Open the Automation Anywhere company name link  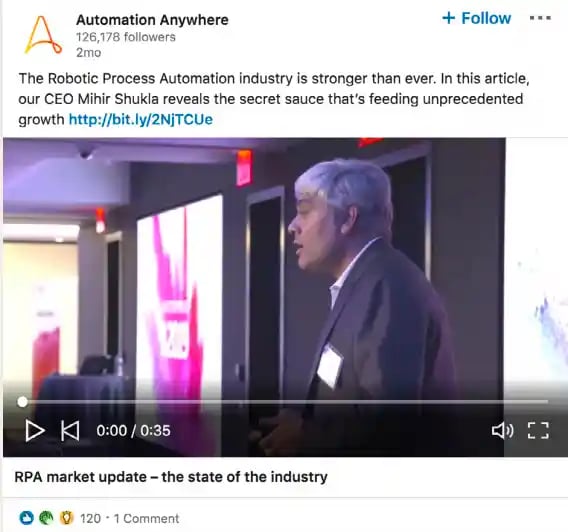[152, 20]
